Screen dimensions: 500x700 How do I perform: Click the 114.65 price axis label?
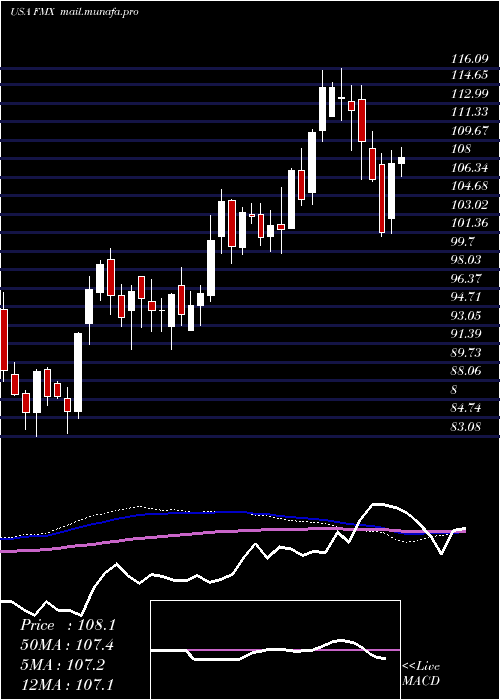click(469, 75)
